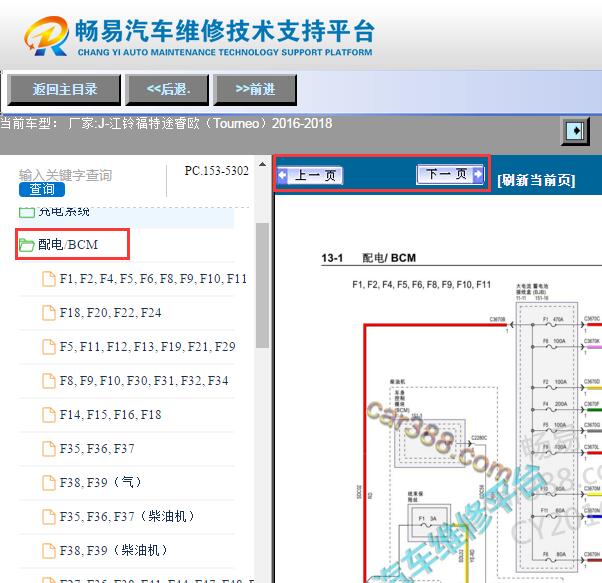Open the F38, F39（气）page

pyautogui.click(x=101, y=482)
